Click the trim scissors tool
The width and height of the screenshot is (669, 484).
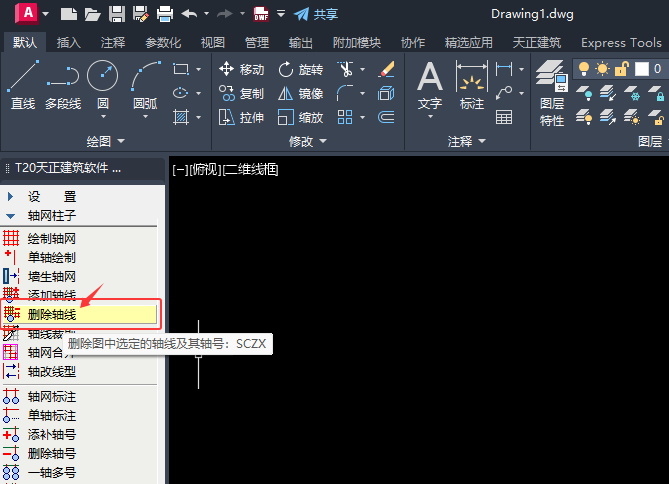(345, 69)
